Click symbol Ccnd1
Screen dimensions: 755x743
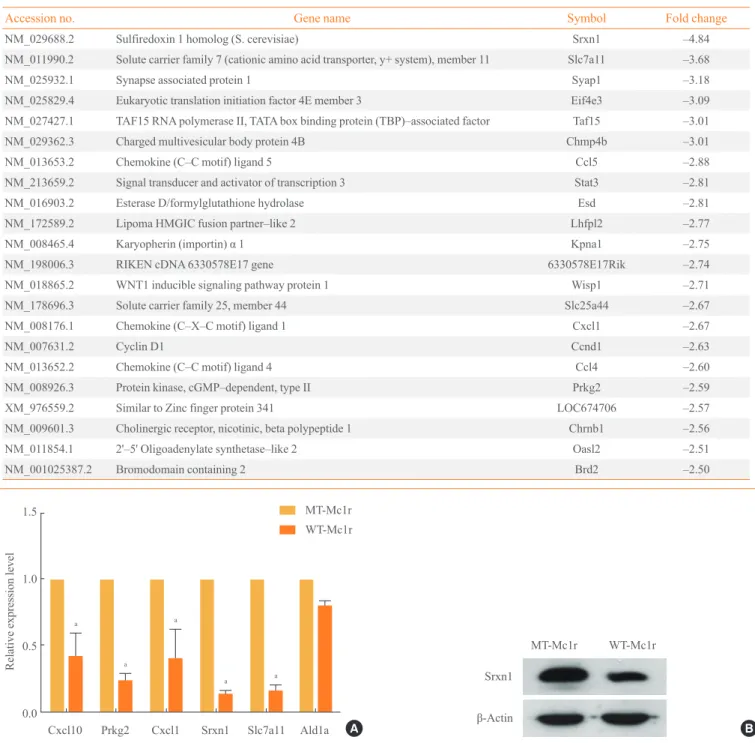[x=586, y=347]
